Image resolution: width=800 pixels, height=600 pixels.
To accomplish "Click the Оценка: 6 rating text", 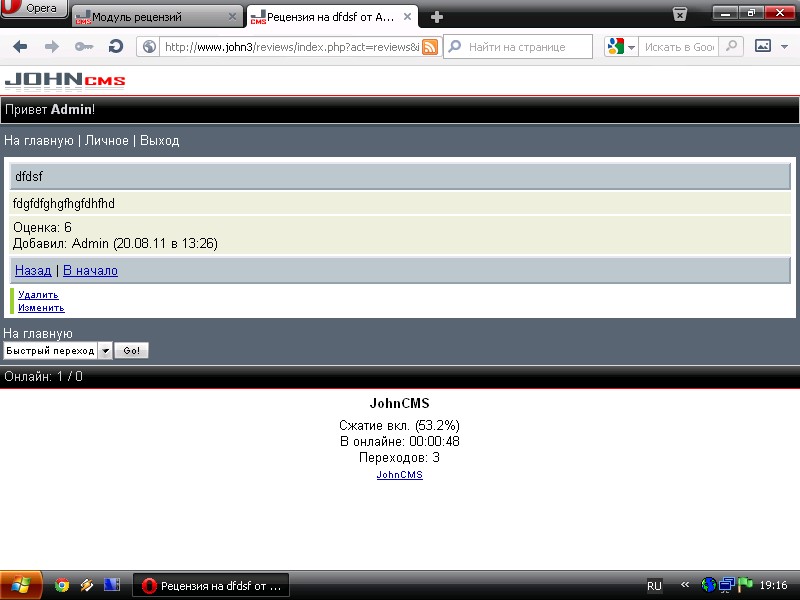I will [42, 227].
